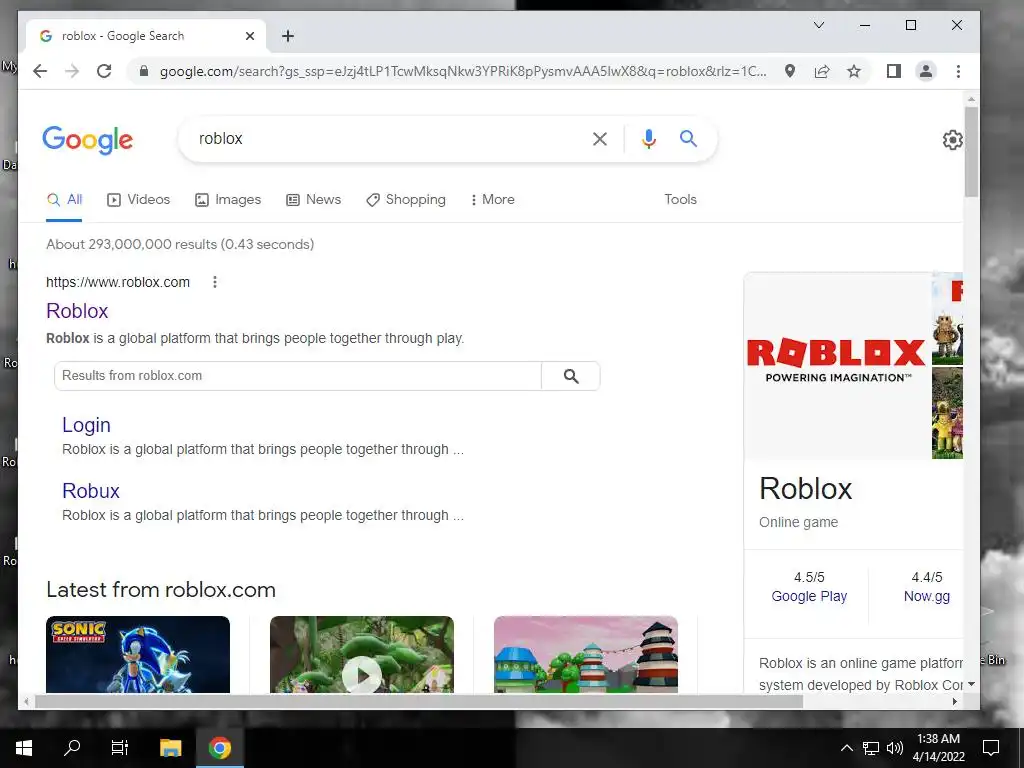Open the search Tools options
The image size is (1024, 768).
point(680,200)
